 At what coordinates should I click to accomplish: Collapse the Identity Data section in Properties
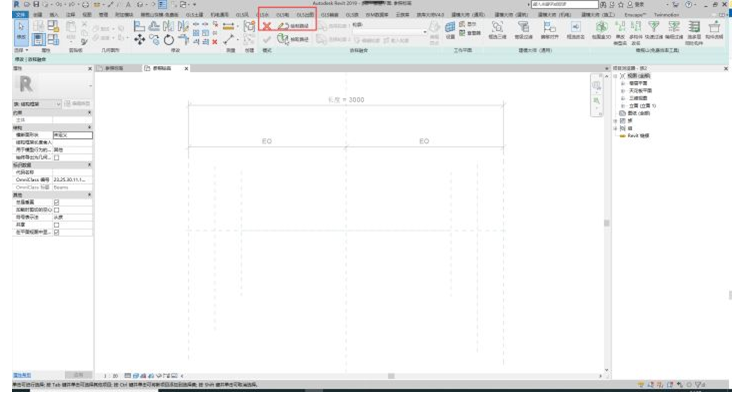coord(89,165)
